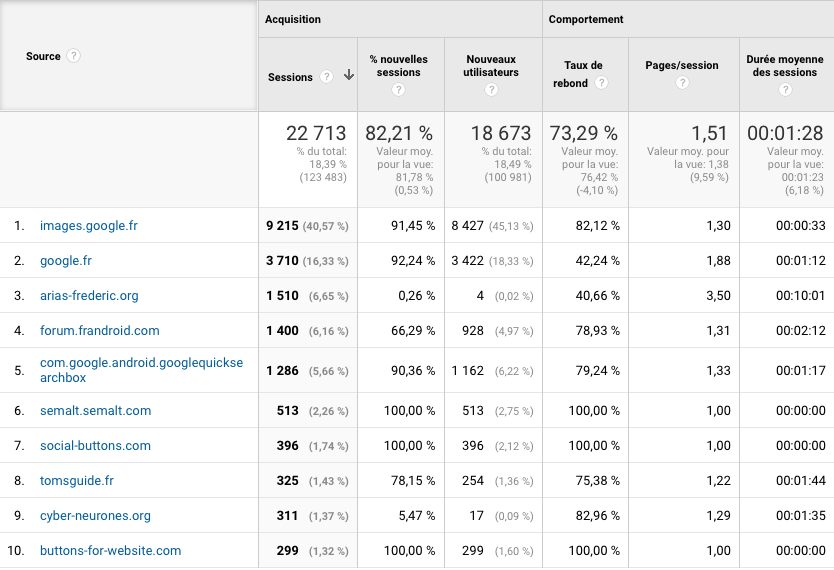The width and height of the screenshot is (834, 570).
Task: Toggle the Sessions sort descending arrow
Action: tap(349, 76)
